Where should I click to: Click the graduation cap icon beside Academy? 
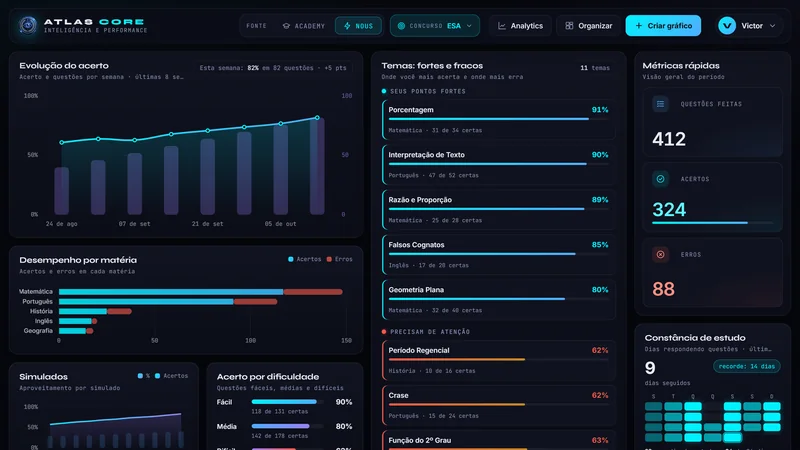coord(286,26)
